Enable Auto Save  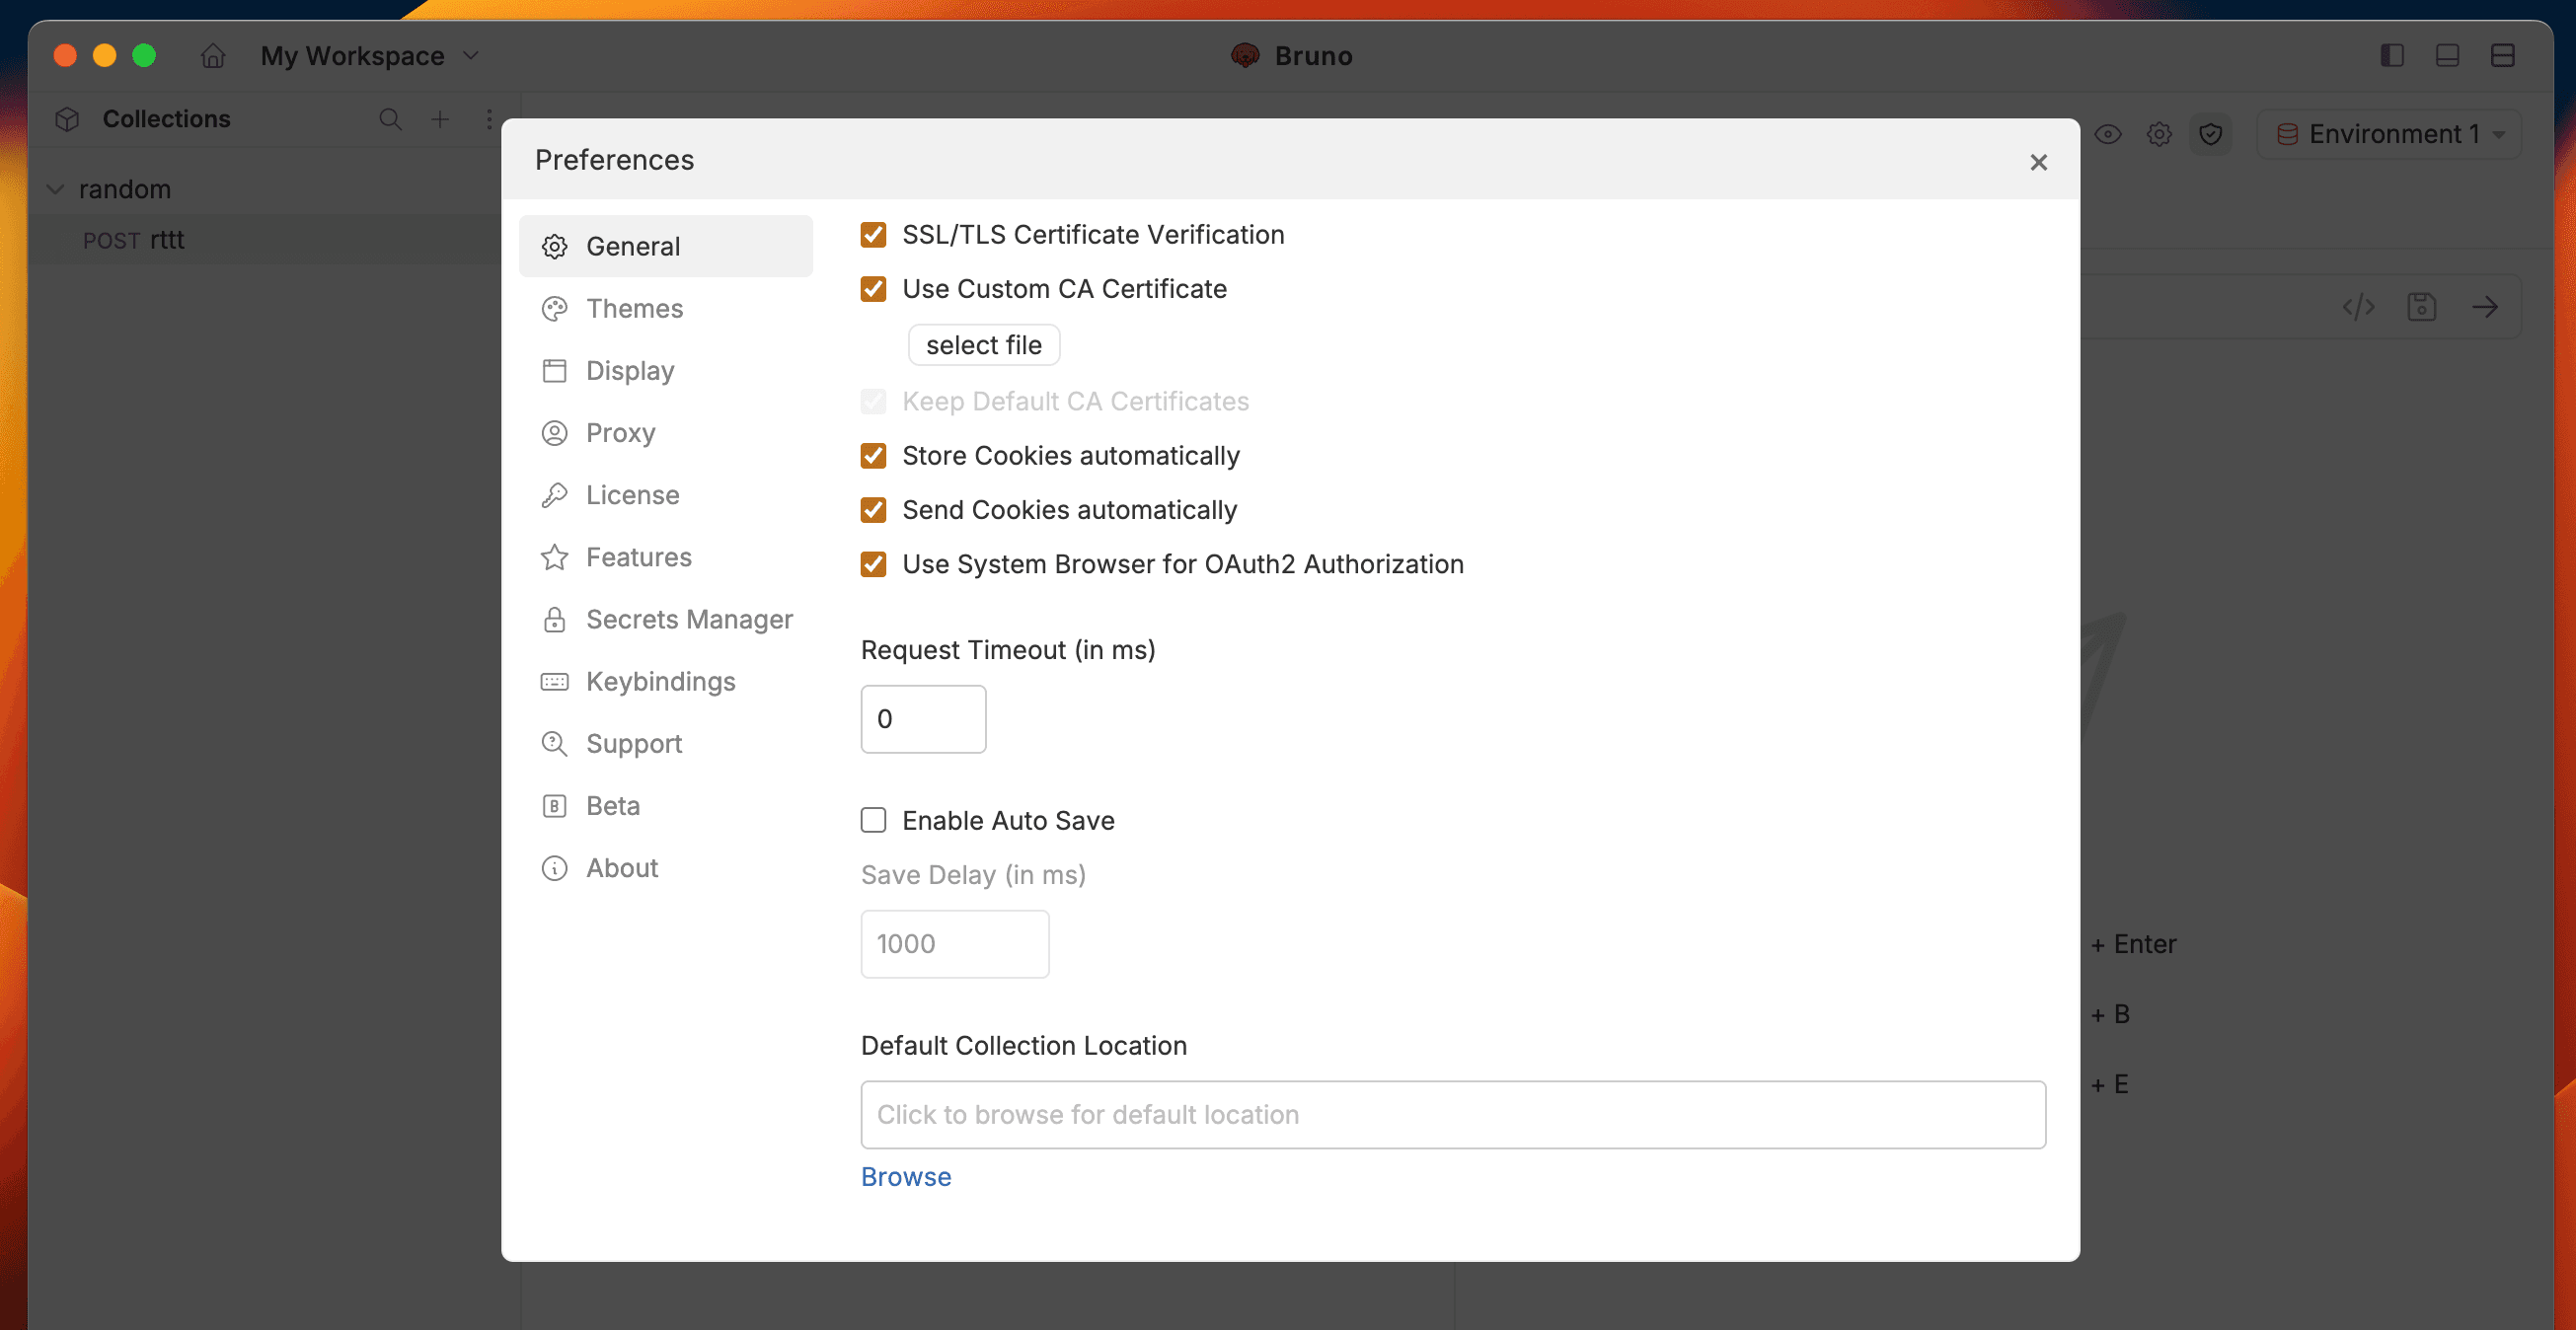[873, 820]
